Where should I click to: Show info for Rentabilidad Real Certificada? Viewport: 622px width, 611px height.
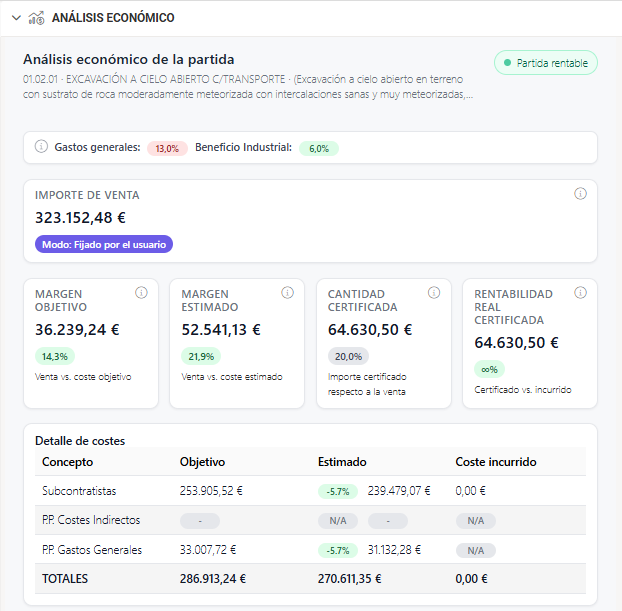click(x=580, y=293)
